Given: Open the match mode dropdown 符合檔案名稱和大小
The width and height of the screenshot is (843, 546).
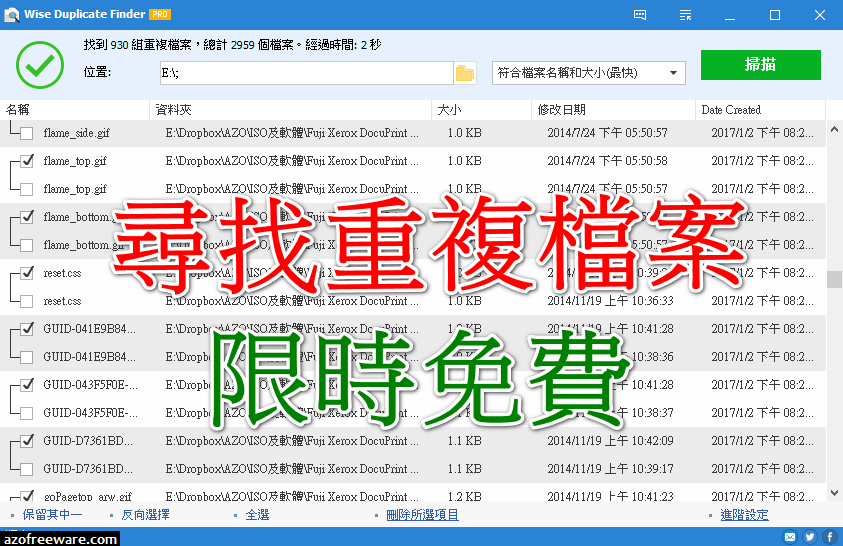Looking at the screenshot, I should (589, 73).
